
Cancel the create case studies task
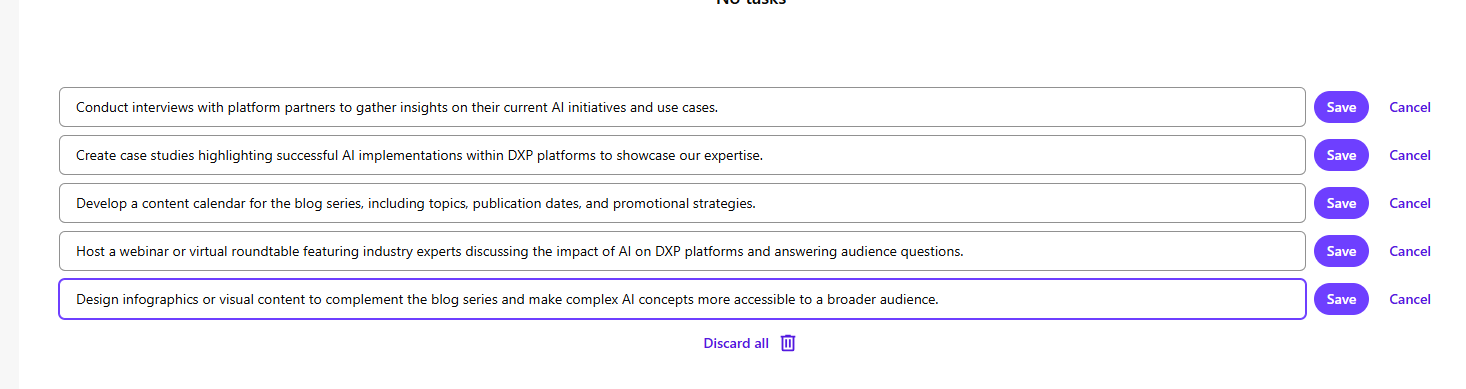point(1410,155)
